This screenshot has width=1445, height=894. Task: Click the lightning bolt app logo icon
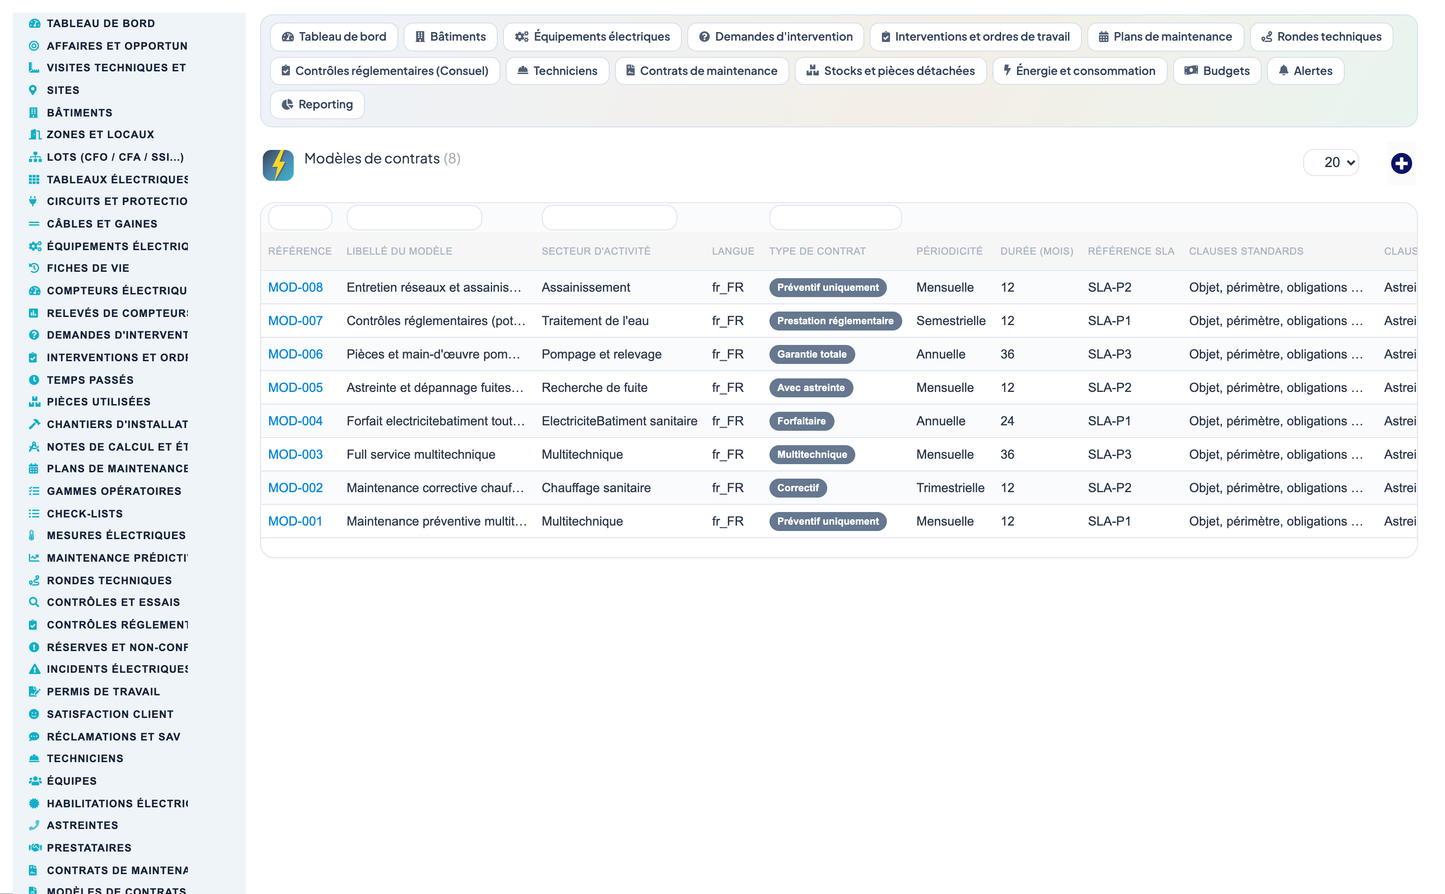[x=278, y=164]
